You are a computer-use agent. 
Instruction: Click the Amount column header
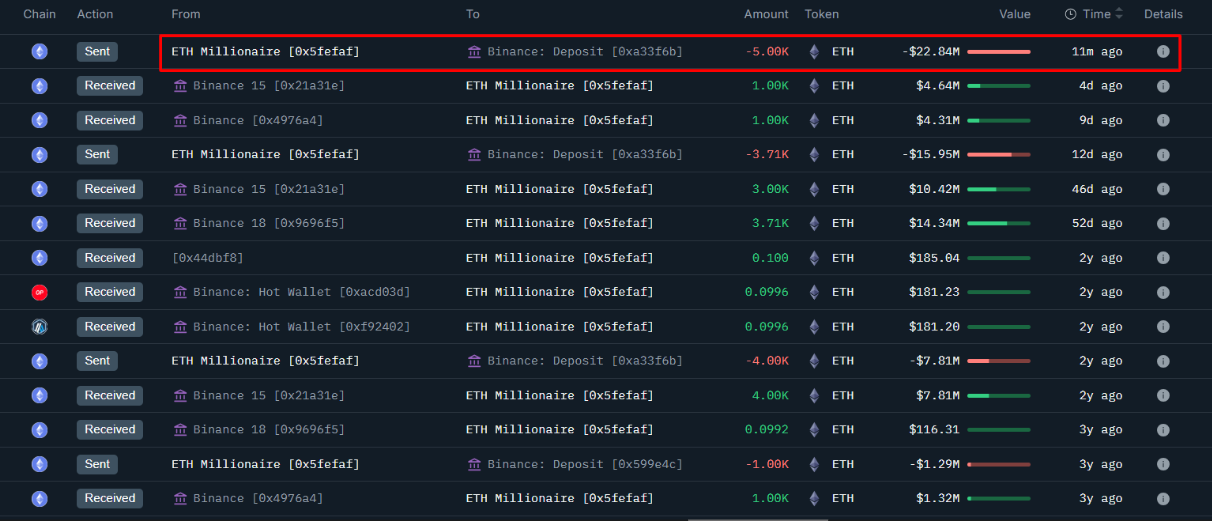click(x=766, y=14)
